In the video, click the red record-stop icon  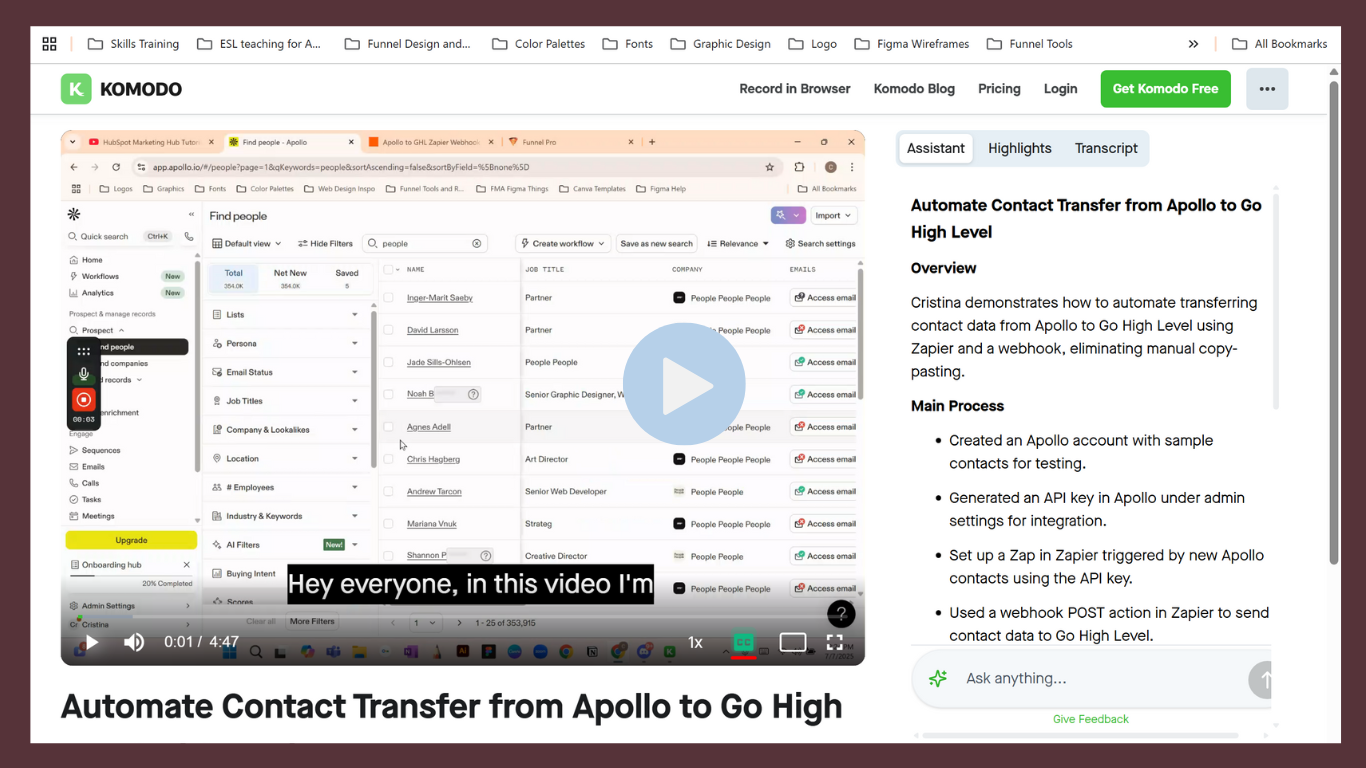pyautogui.click(x=84, y=399)
